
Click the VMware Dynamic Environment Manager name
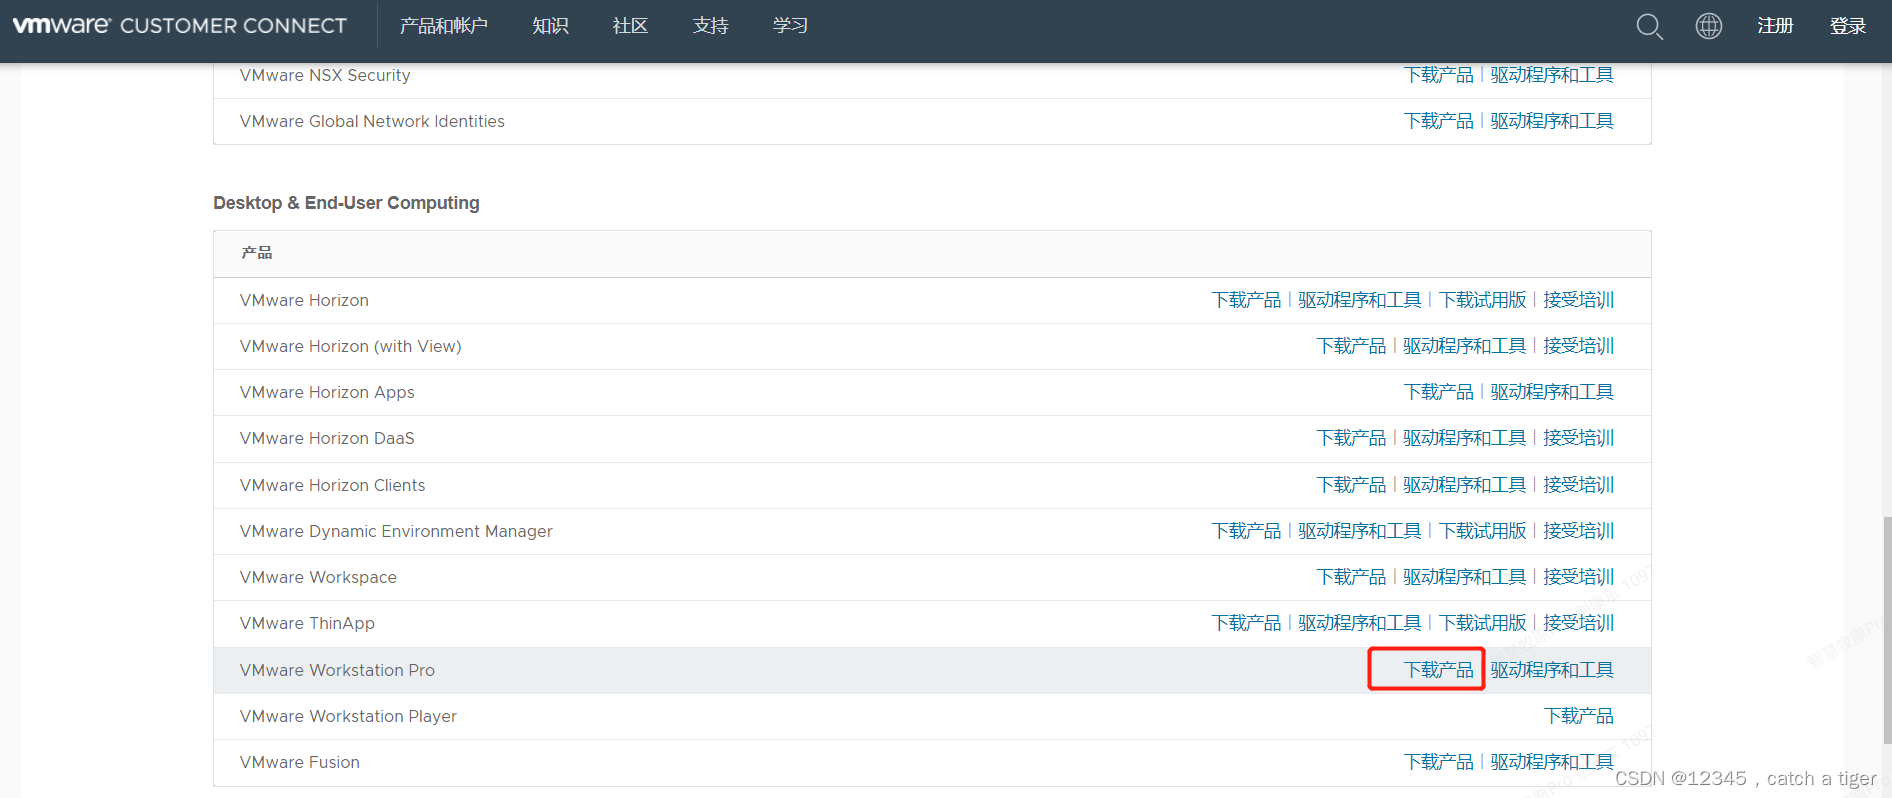pyautogui.click(x=396, y=531)
